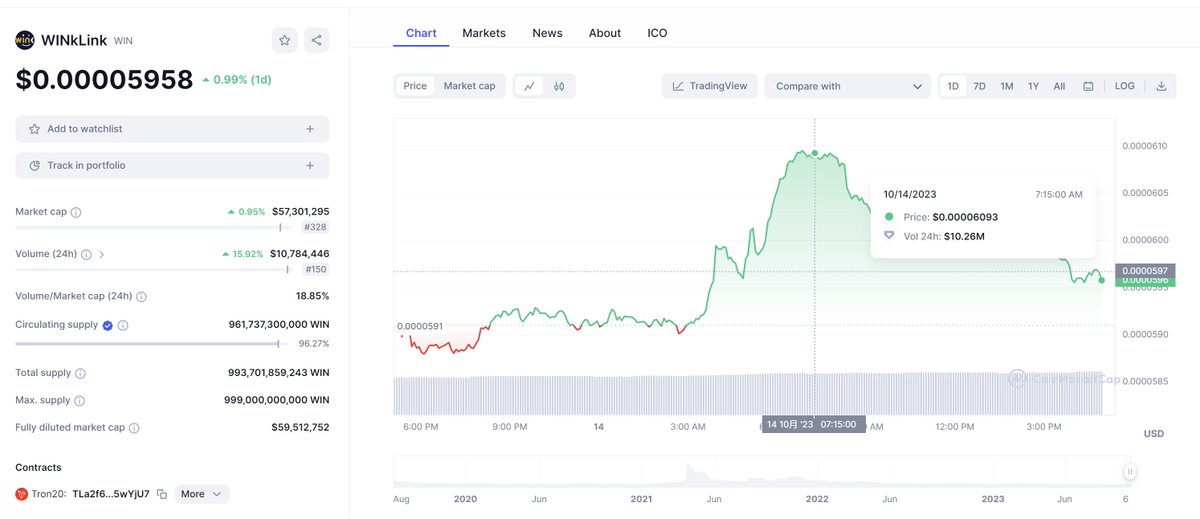Click the timeline range pause handle
Viewport: 1200px width, 519px height.
coord(1130,471)
